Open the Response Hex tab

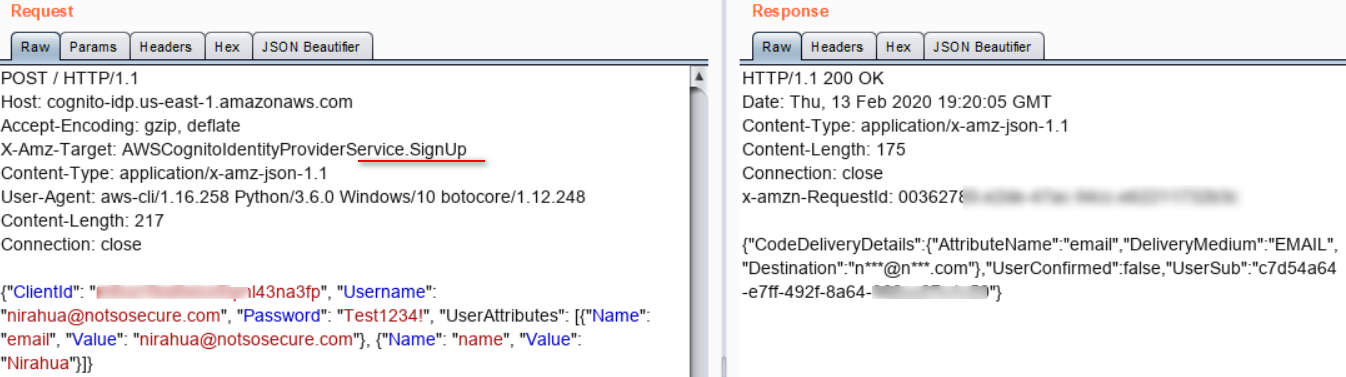[x=899, y=46]
